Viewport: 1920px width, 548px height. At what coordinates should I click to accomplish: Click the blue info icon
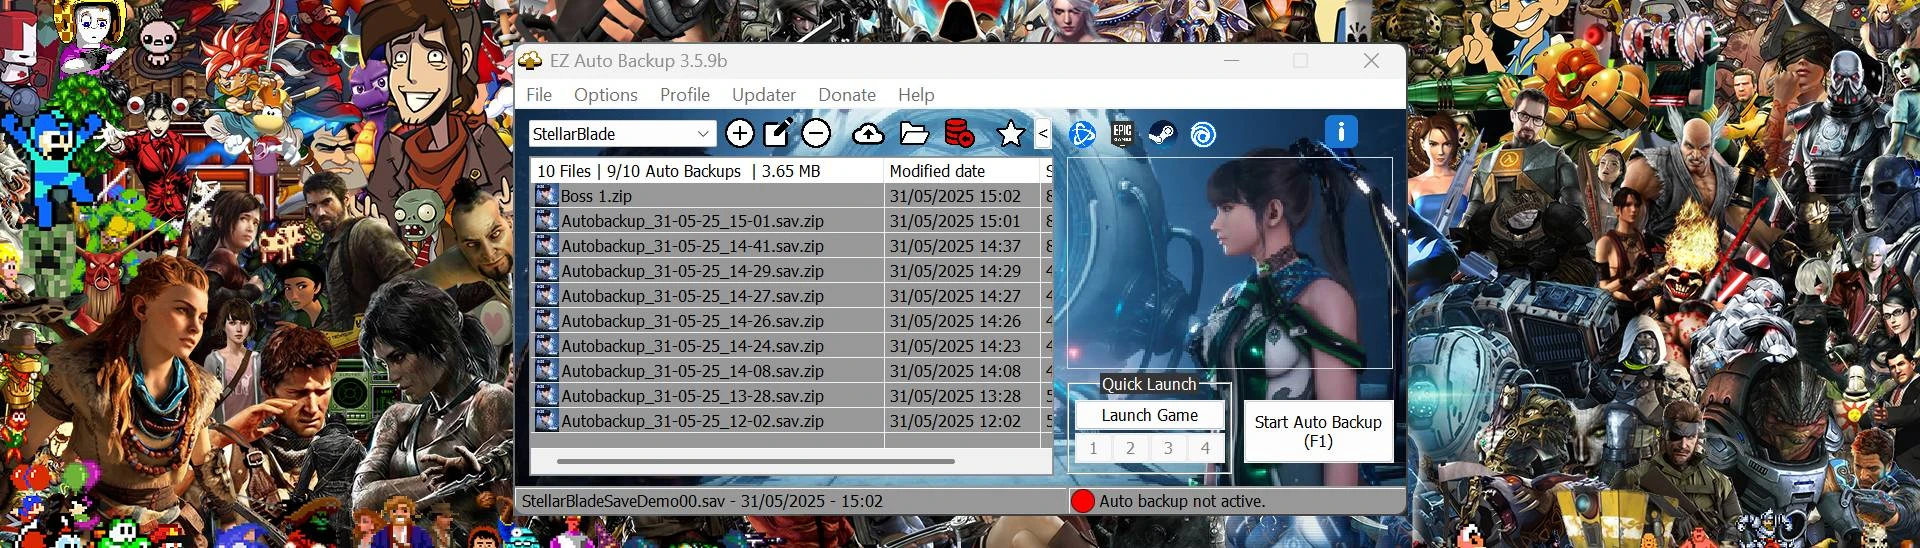coord(1341,131)
